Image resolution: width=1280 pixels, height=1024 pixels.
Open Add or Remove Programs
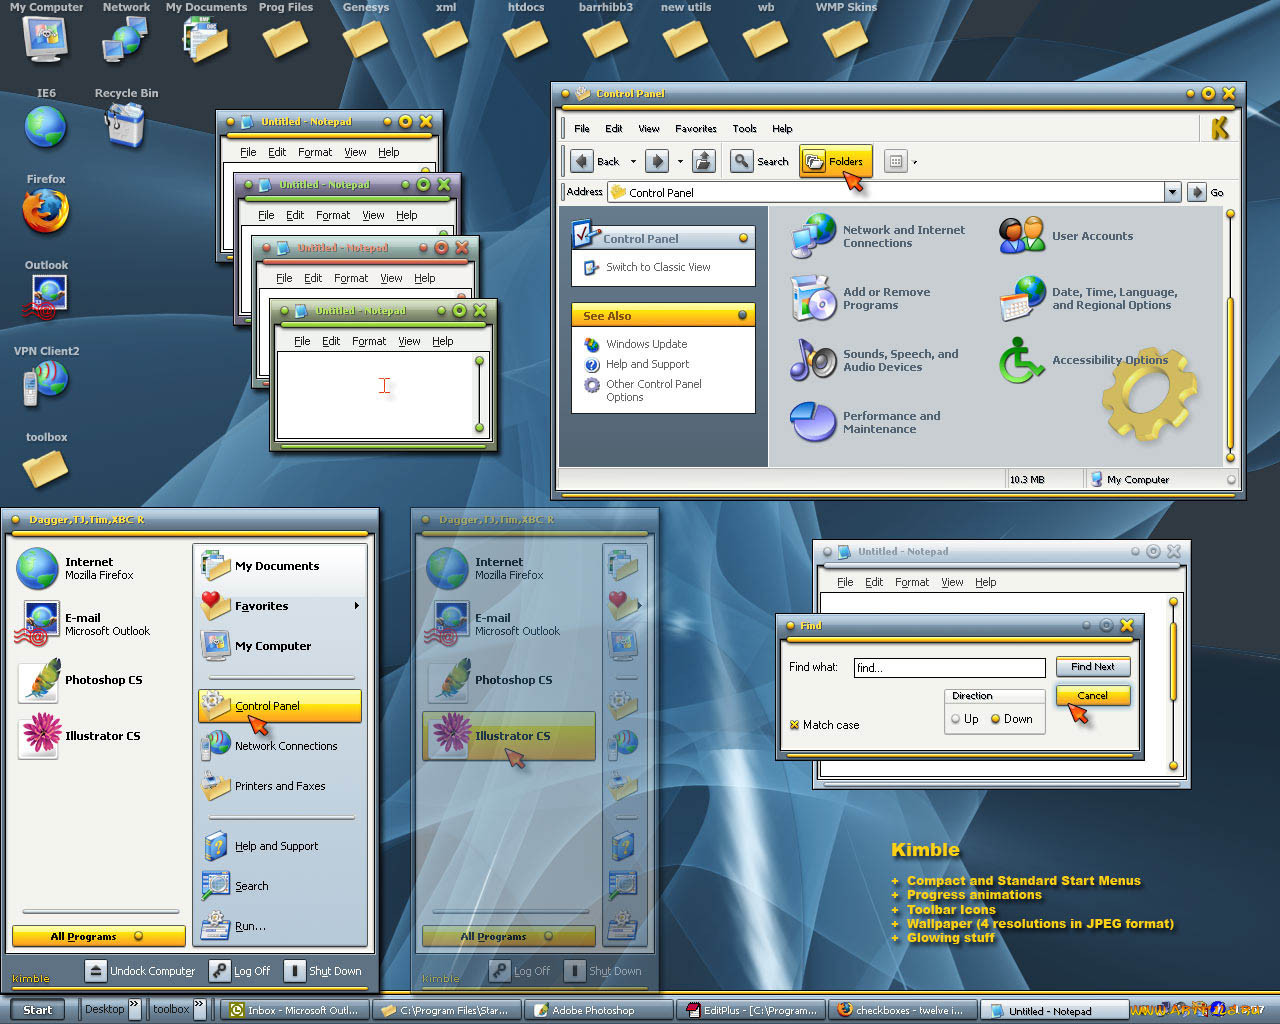(861, 299)
